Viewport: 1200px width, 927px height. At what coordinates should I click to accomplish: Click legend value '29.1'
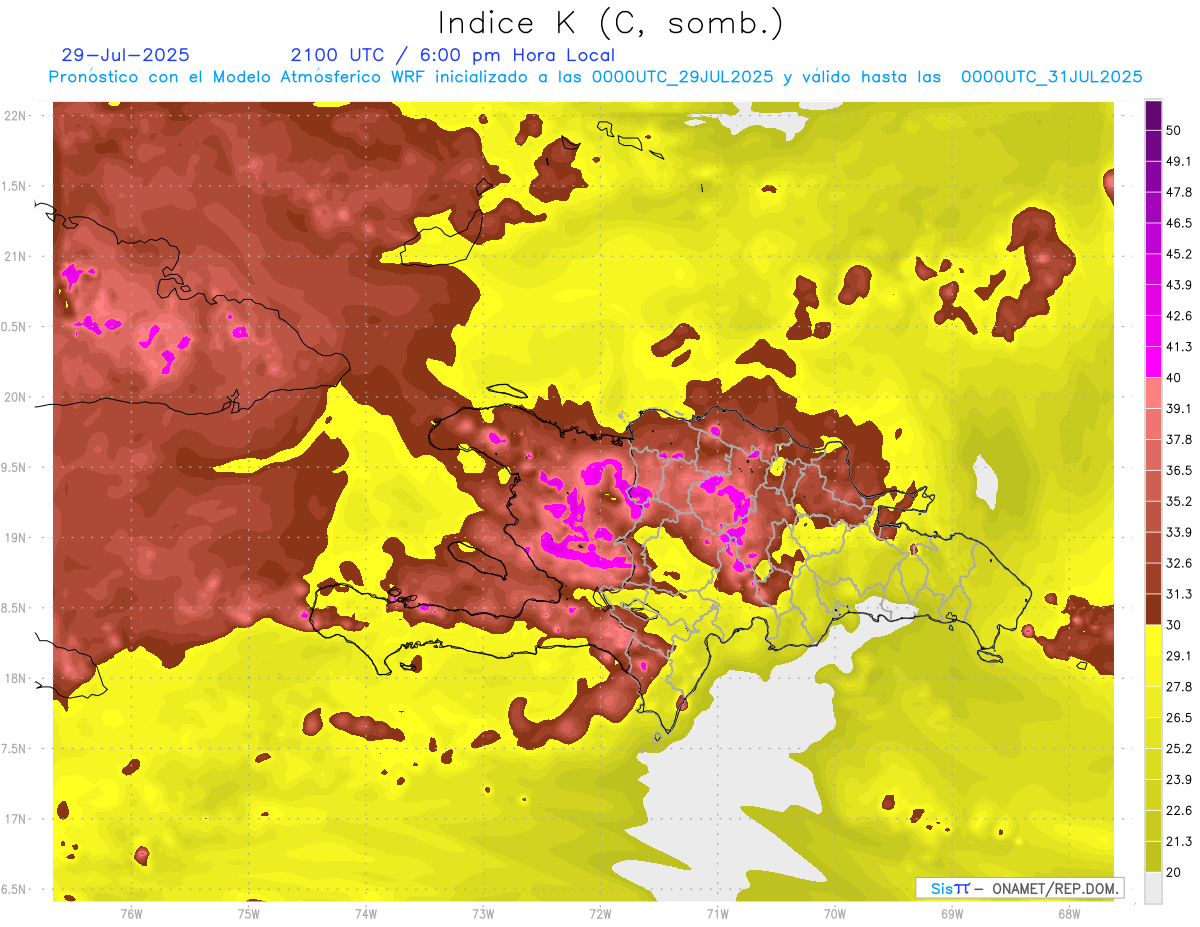1179,655
